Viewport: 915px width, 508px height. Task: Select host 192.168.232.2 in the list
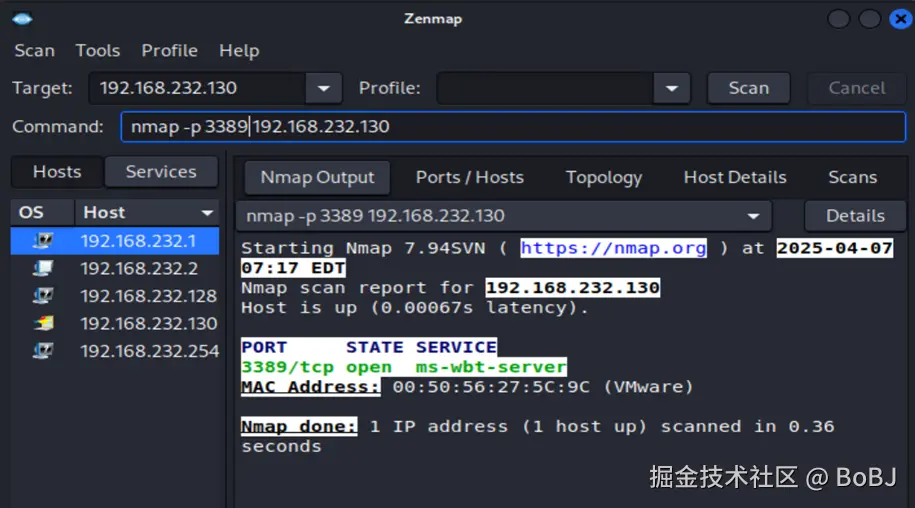coord(115,268)
